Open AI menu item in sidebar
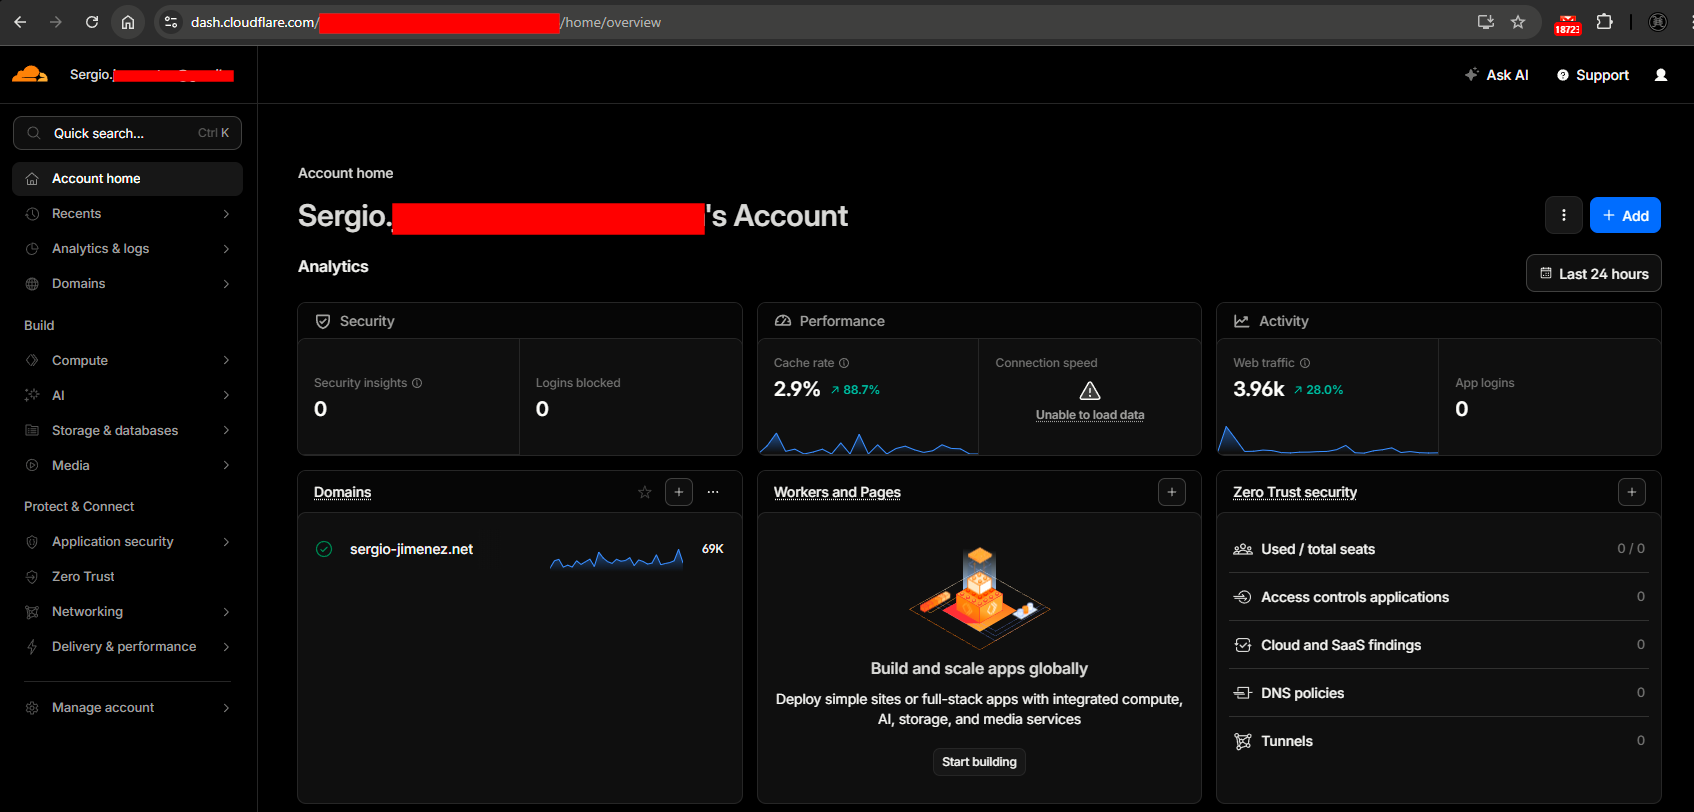The image size is (1694, 812). 128,396
